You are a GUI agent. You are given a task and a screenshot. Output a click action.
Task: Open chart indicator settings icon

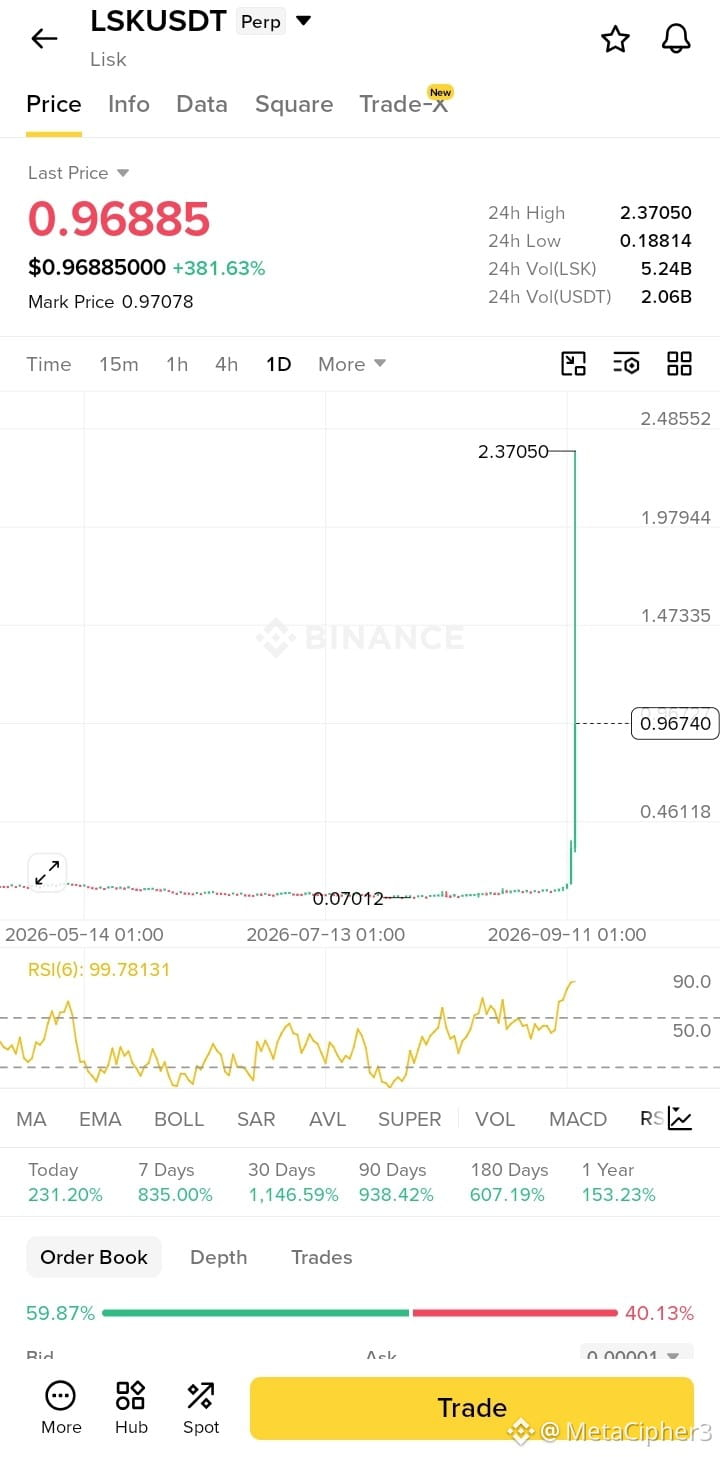pyautogui.click(x=626, y=364)
